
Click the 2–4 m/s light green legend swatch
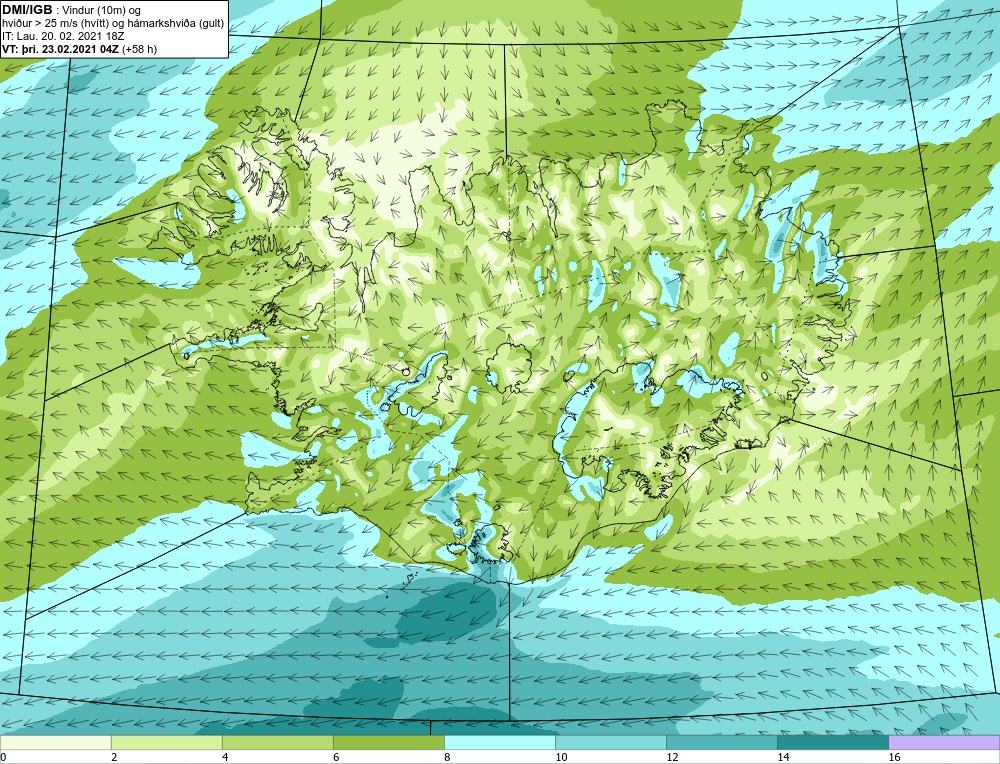(166, 742)
